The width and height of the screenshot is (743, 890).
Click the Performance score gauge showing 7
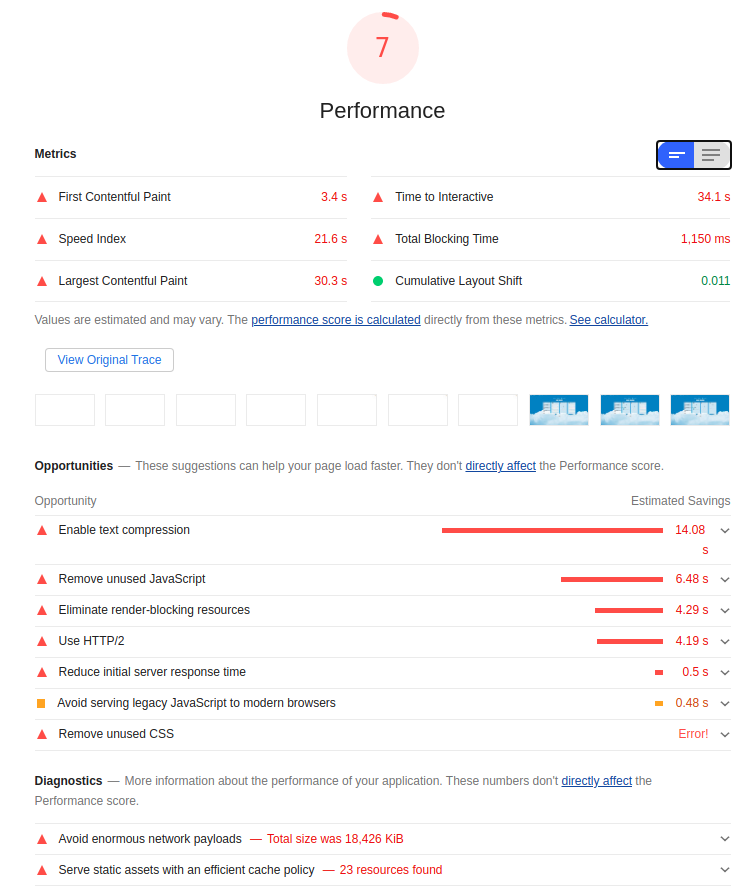[x=382, y=47]
